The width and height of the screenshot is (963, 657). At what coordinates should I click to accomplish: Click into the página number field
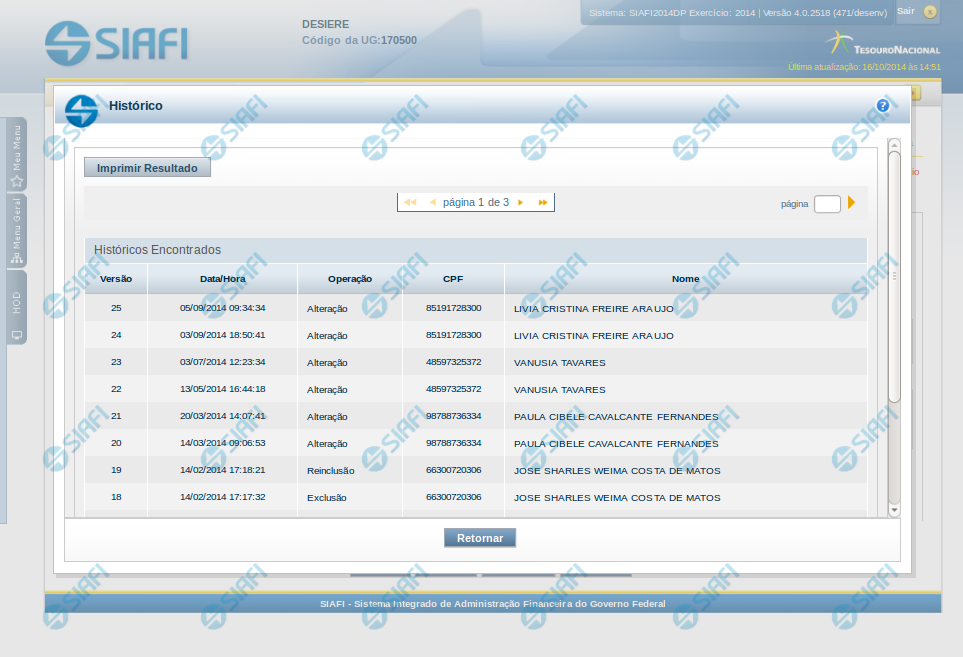(827, 204)
